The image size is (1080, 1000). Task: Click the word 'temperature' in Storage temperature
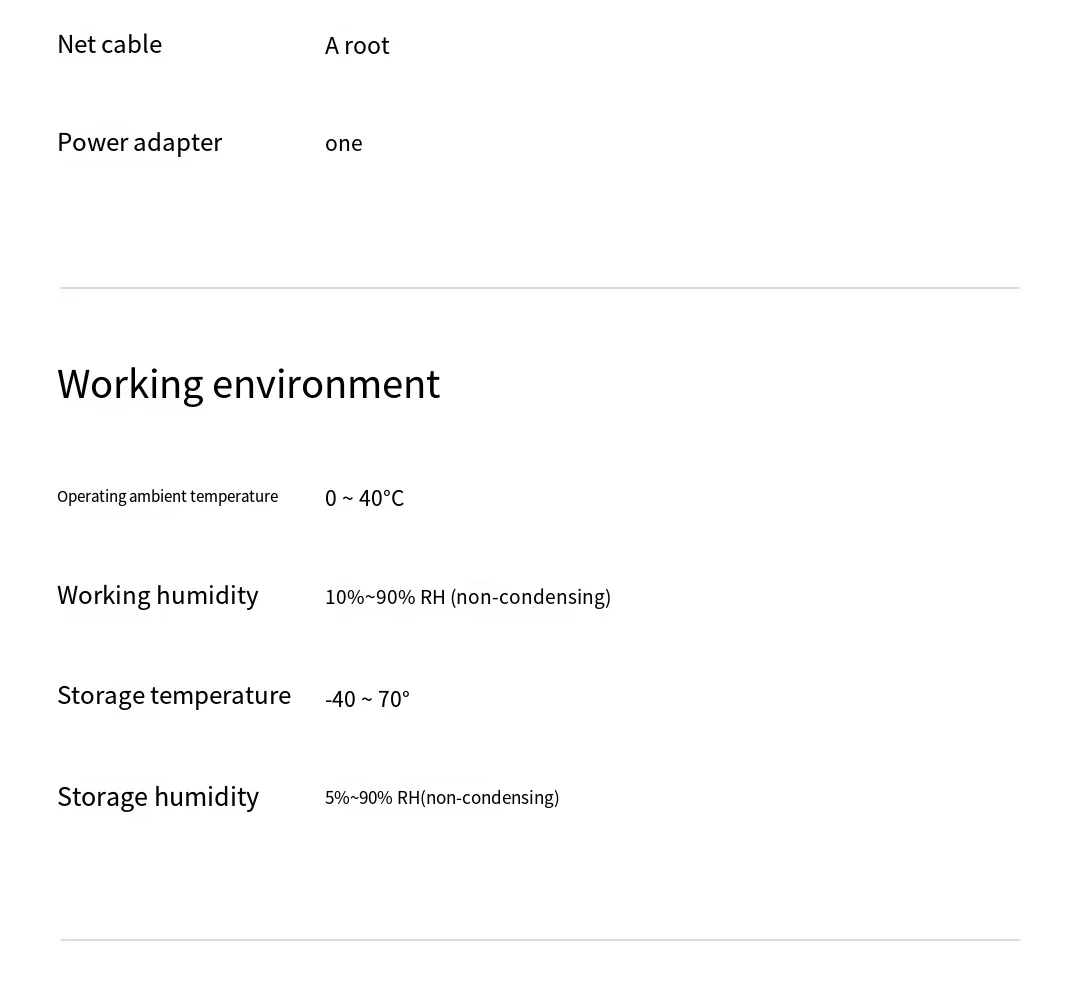[x=220, y=696]
